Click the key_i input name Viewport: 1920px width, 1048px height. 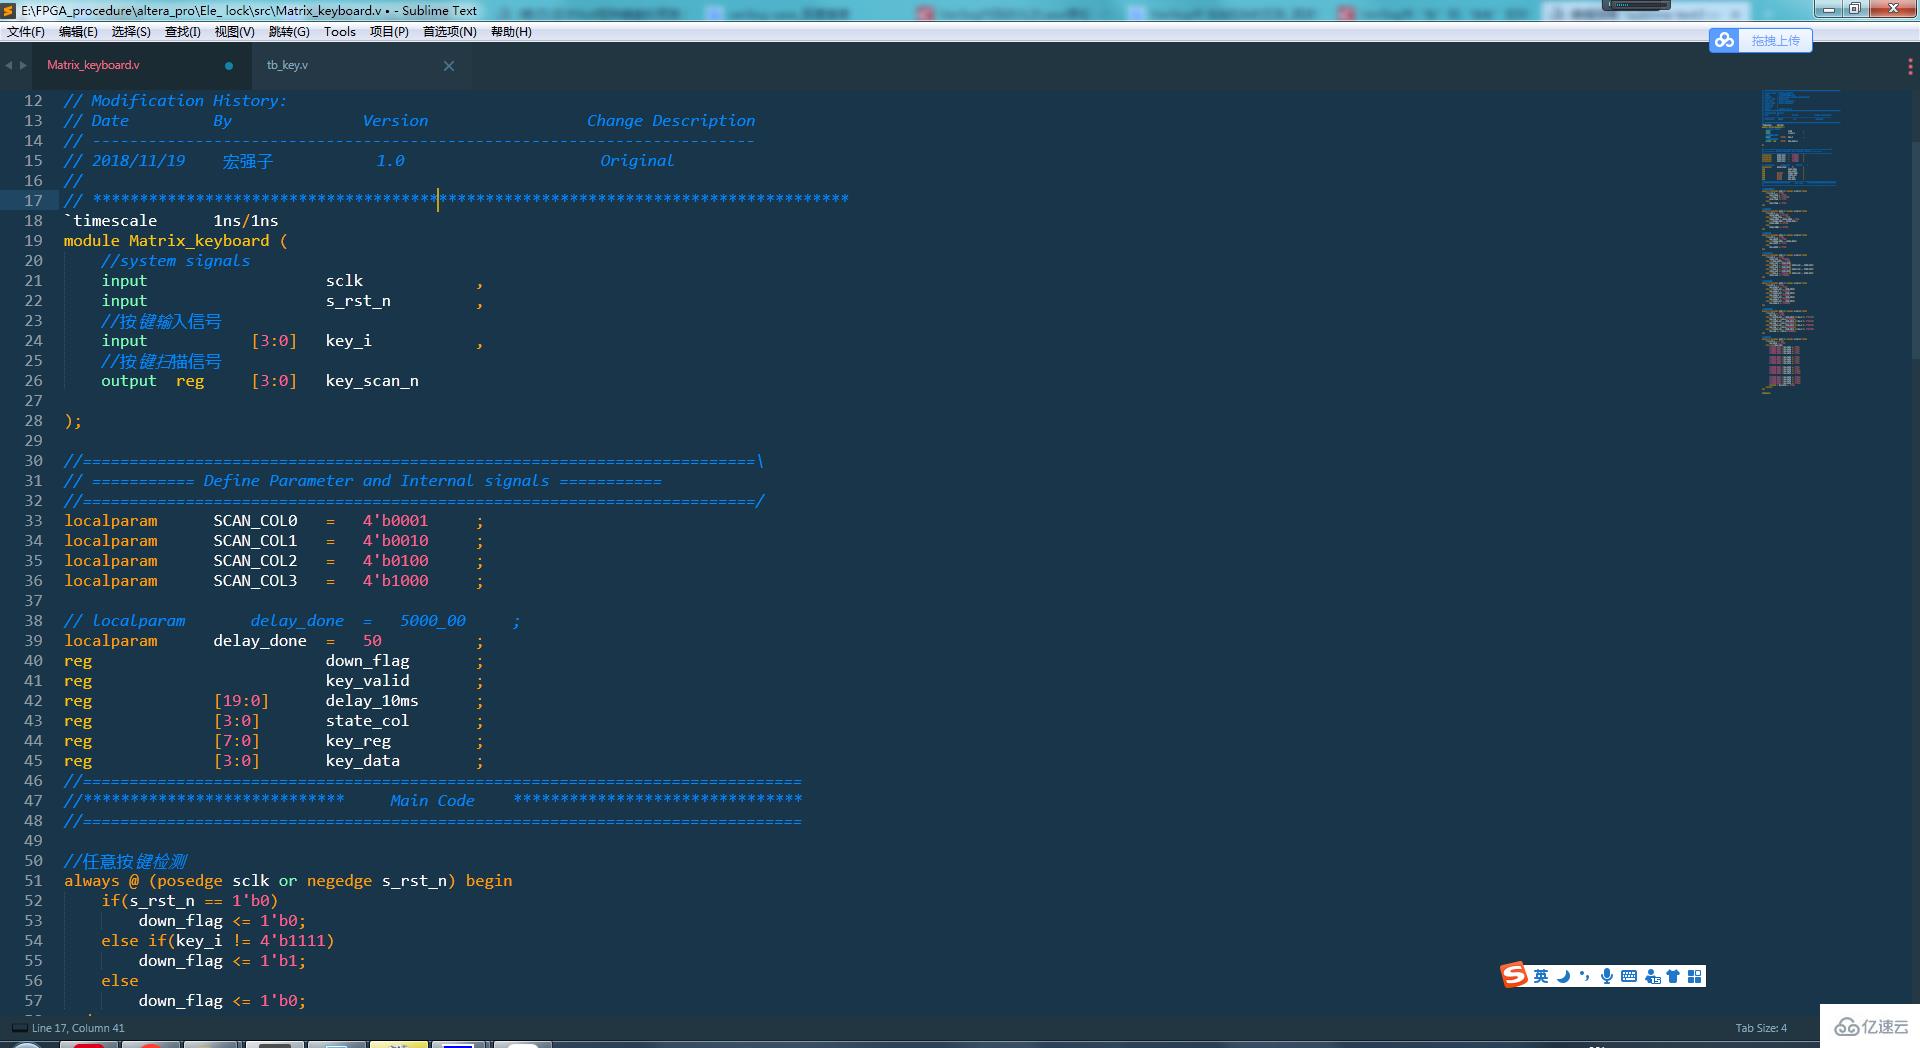(x=348, y=340)
